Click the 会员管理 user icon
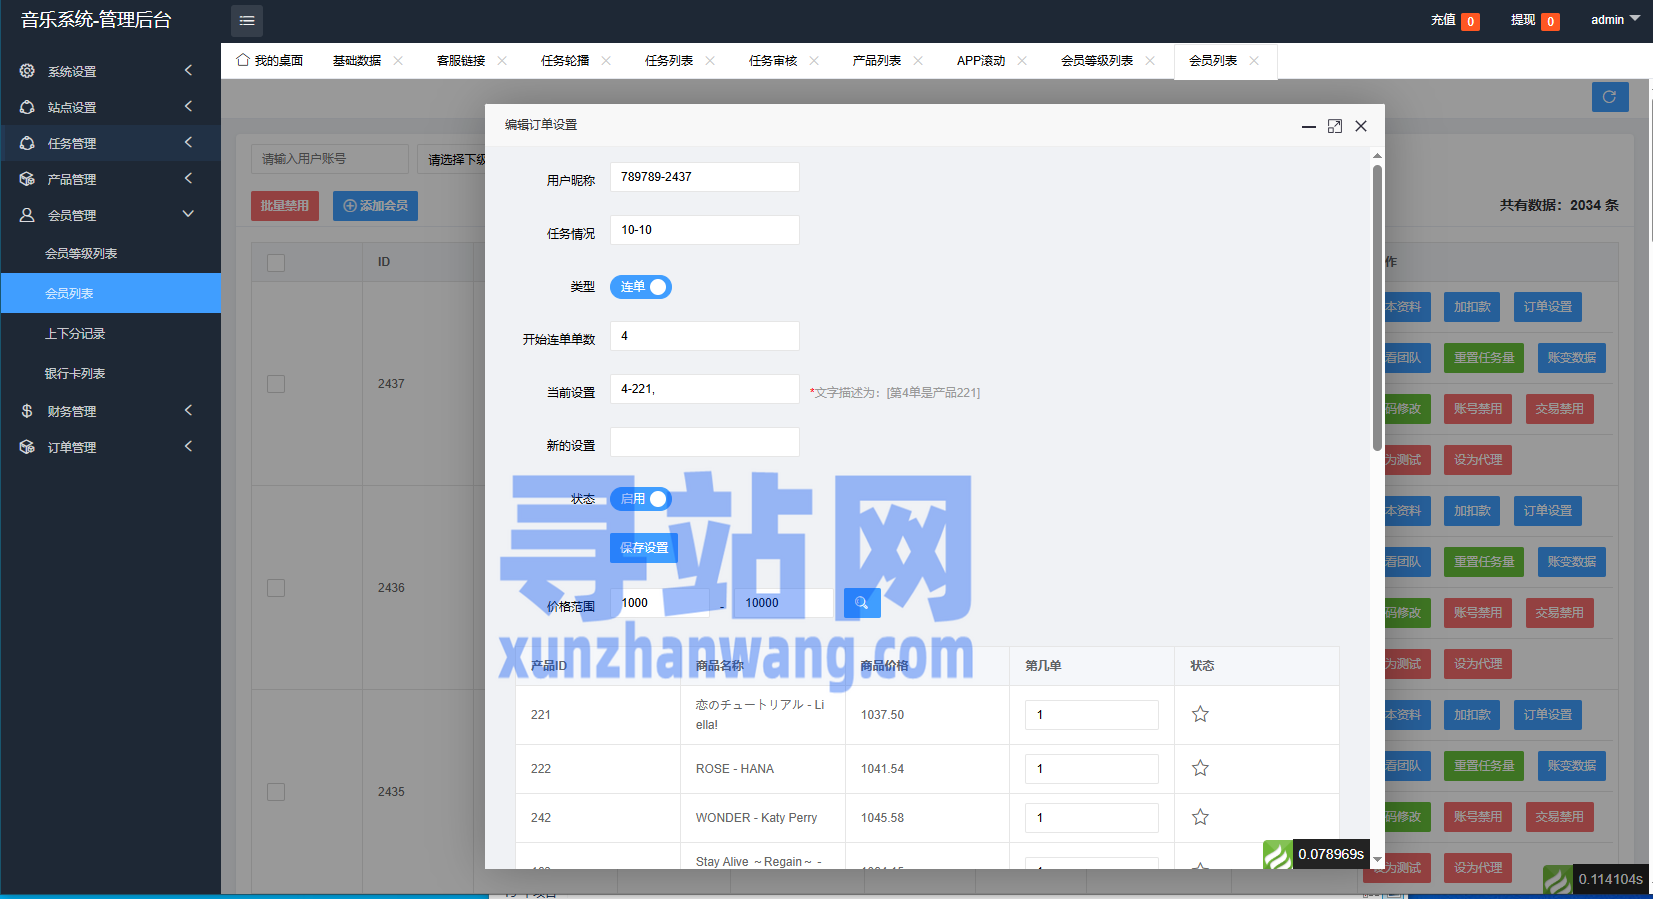 (x=27, y=215)
